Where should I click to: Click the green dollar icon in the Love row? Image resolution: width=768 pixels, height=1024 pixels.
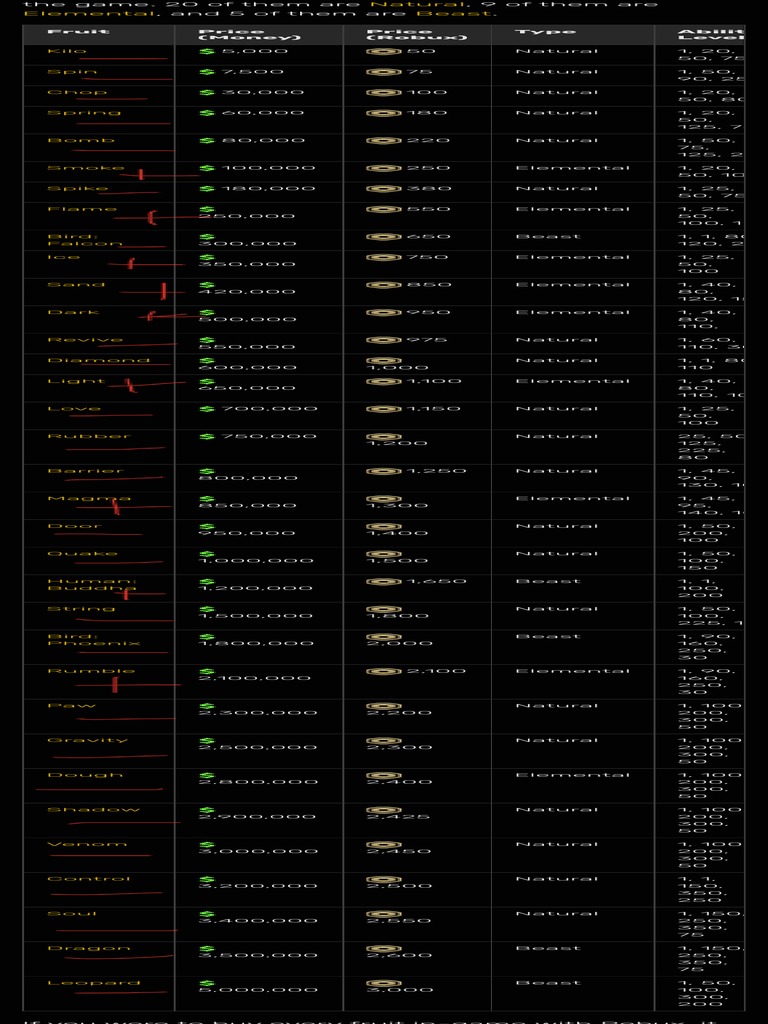click(x=206, y=409)
